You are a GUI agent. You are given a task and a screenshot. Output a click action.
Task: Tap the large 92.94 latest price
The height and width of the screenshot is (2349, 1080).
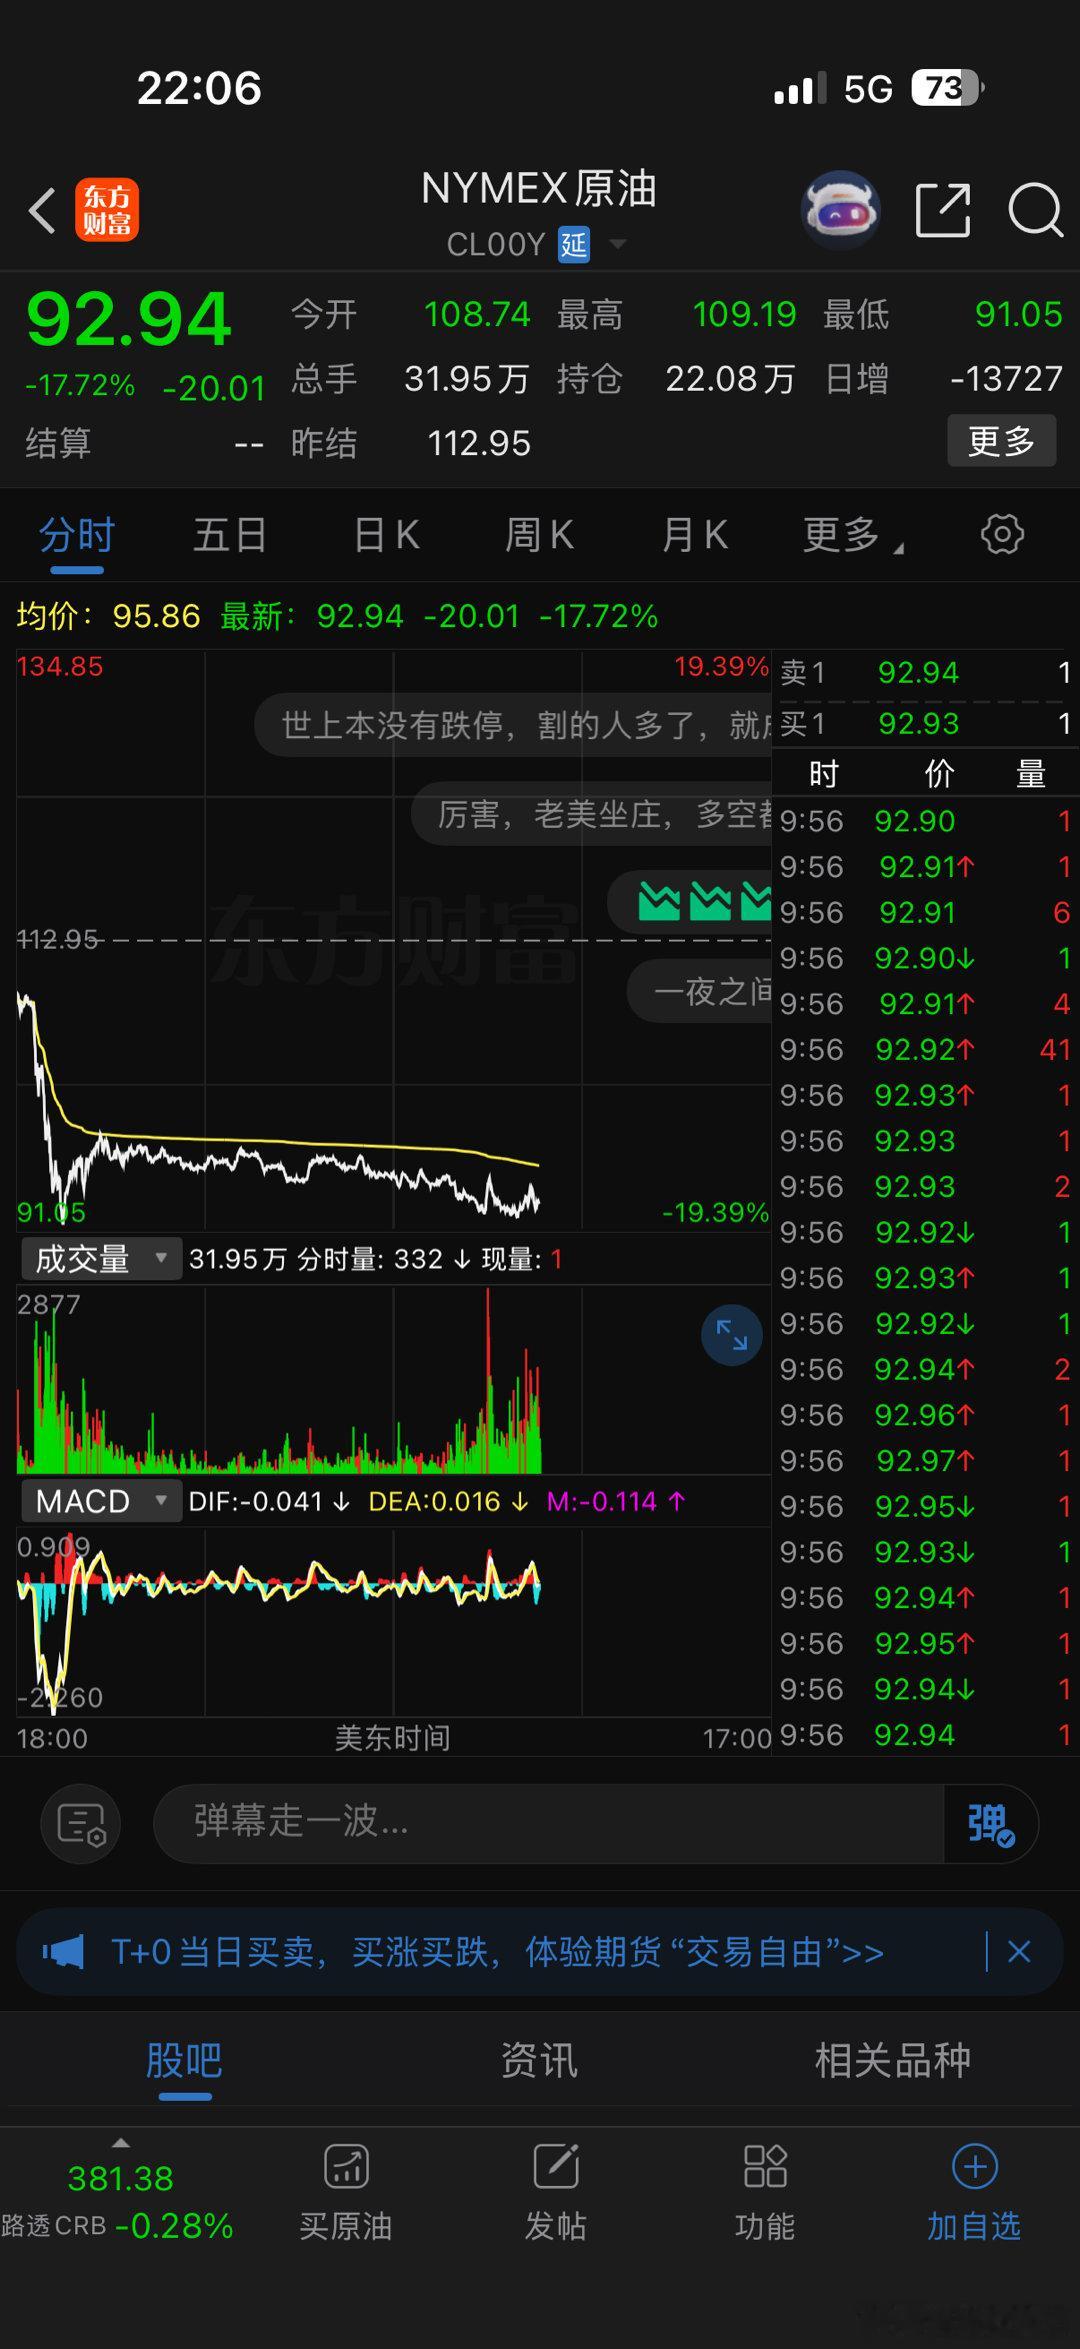129,319
